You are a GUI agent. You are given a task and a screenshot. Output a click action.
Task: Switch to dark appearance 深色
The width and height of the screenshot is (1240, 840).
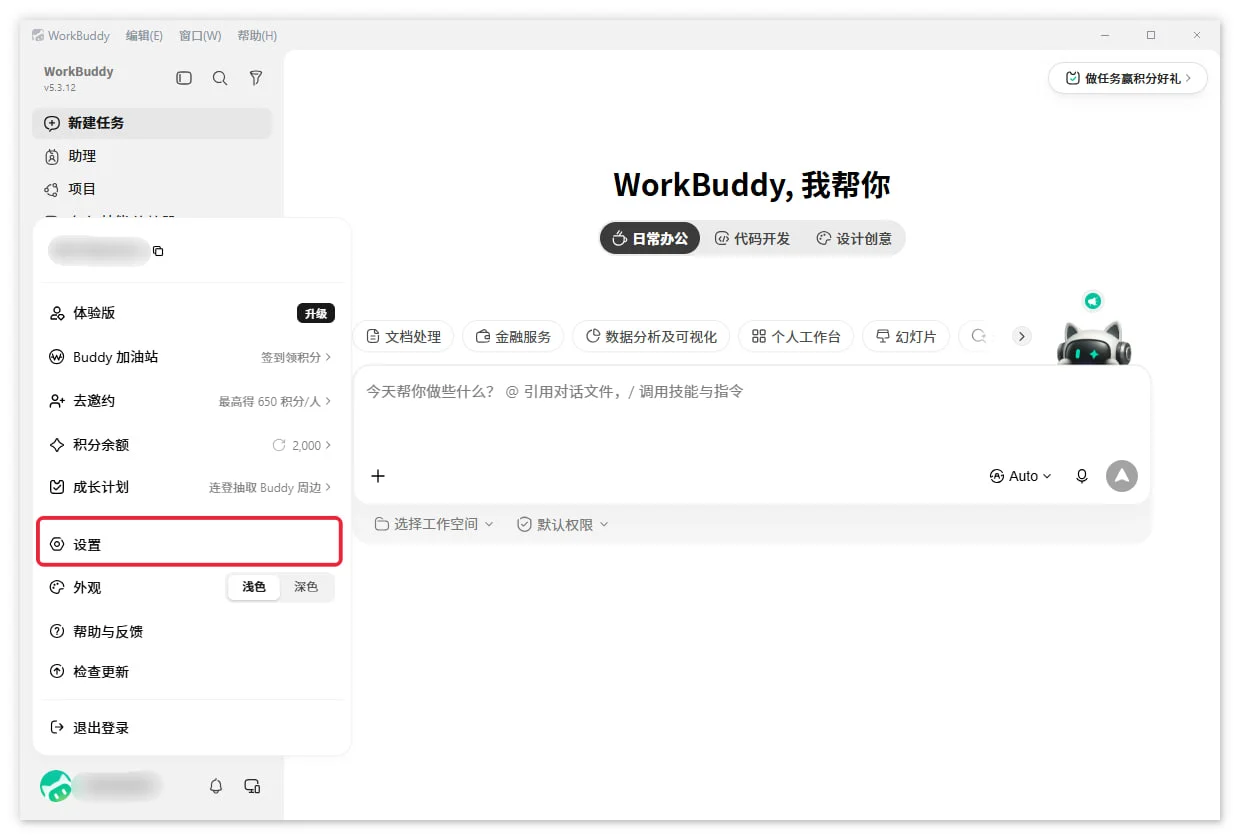pos(306,587)
